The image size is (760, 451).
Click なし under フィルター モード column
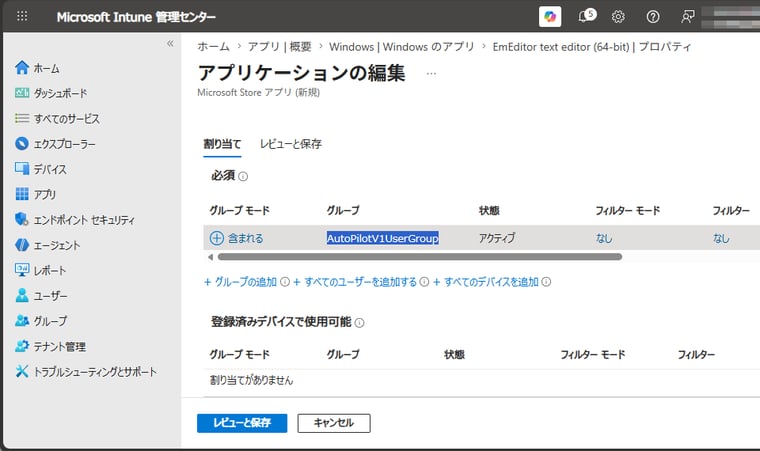(x=604, y=238)
